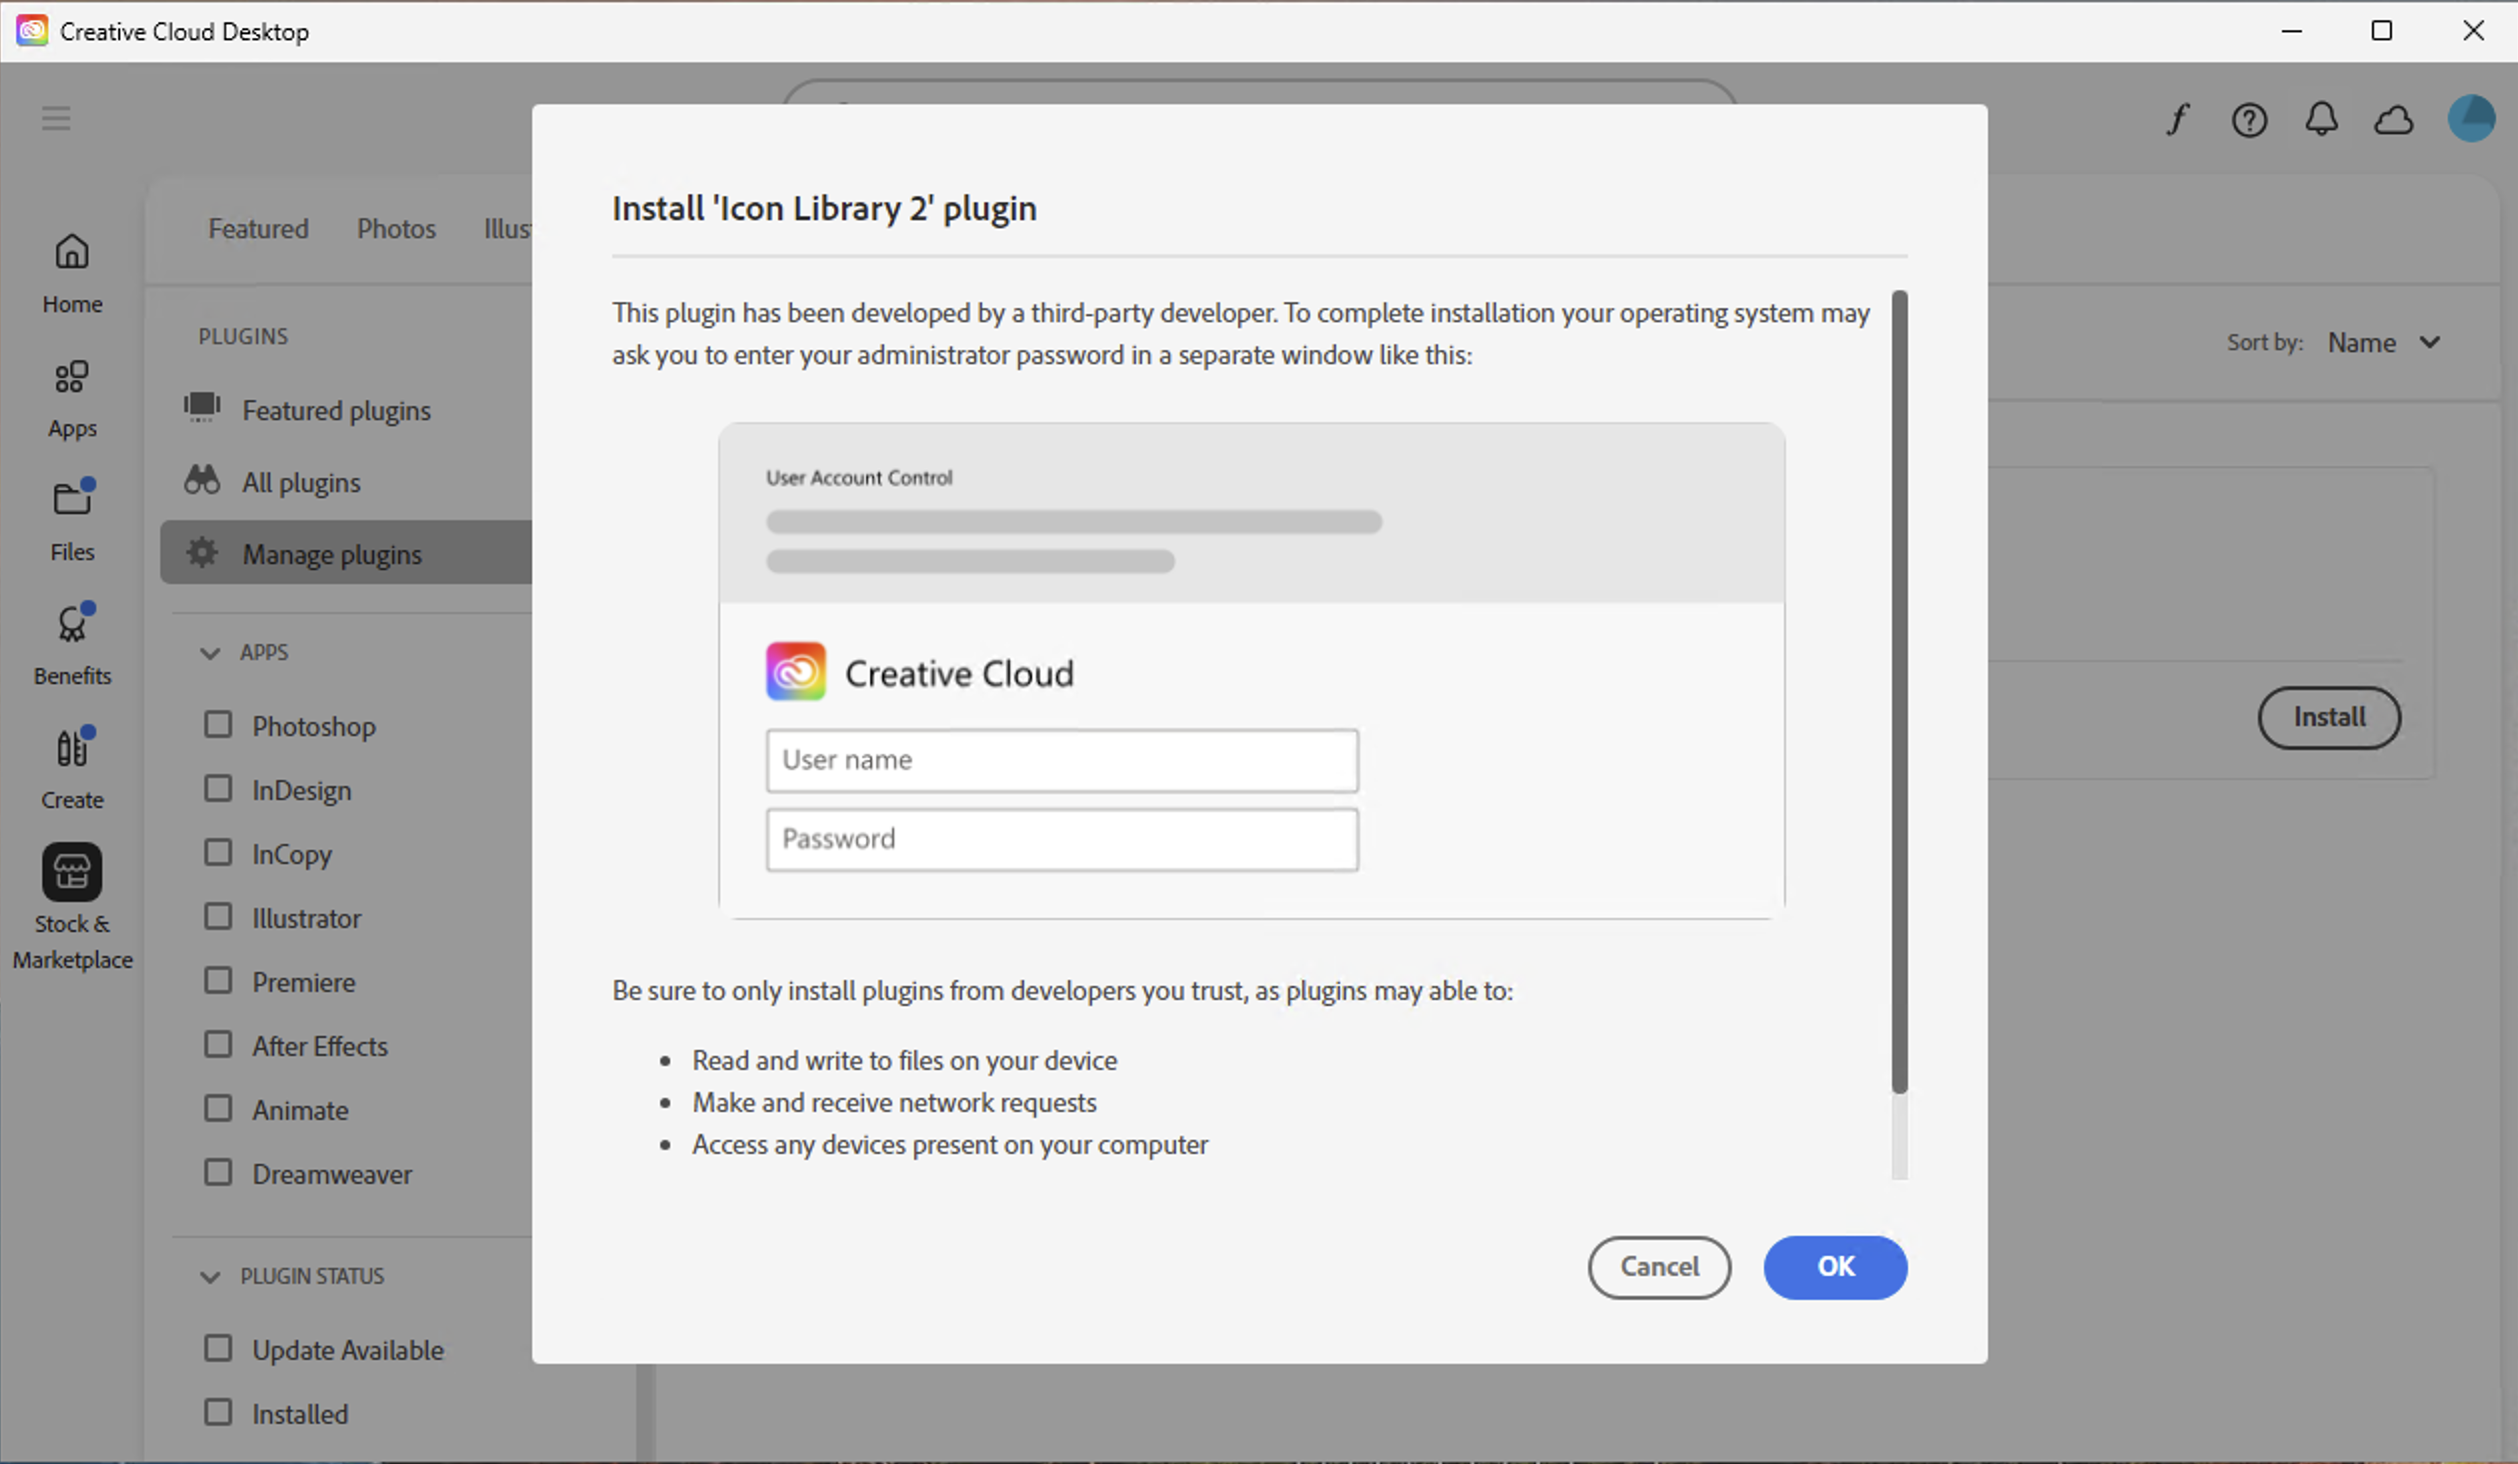Viewport: 2518px width, 1464px height.
Task: Close the Creative Cloud Desktop window
Action: point(2473,31)
